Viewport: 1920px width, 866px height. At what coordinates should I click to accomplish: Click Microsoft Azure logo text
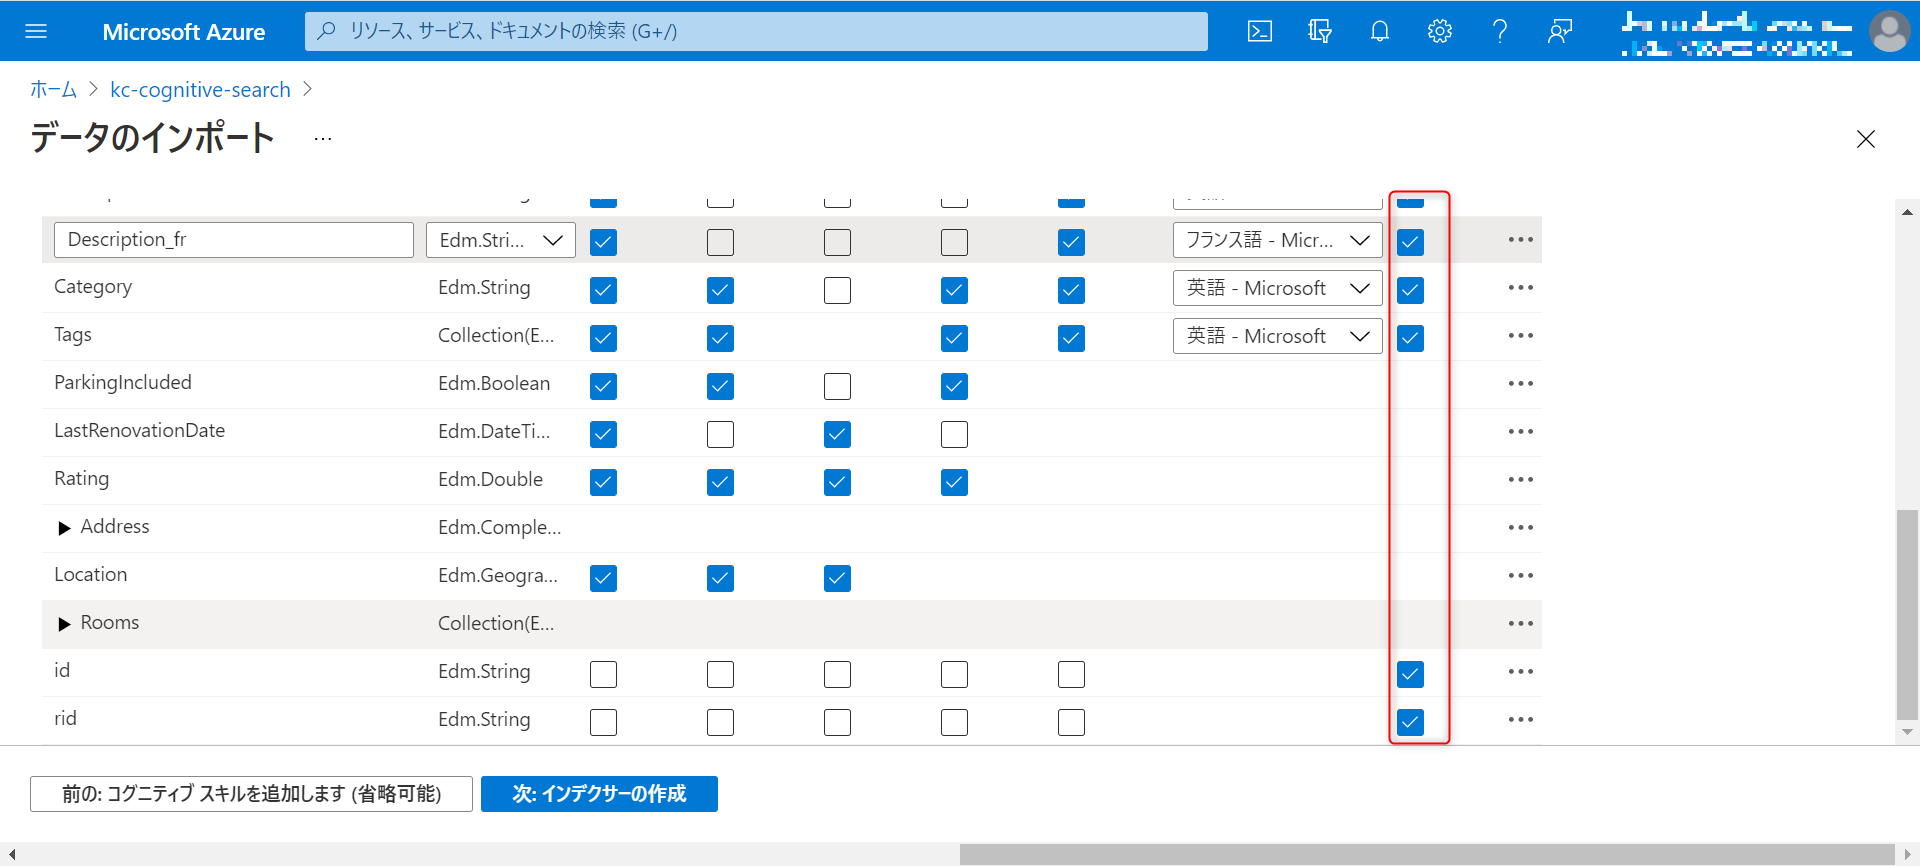click(184, 32)
